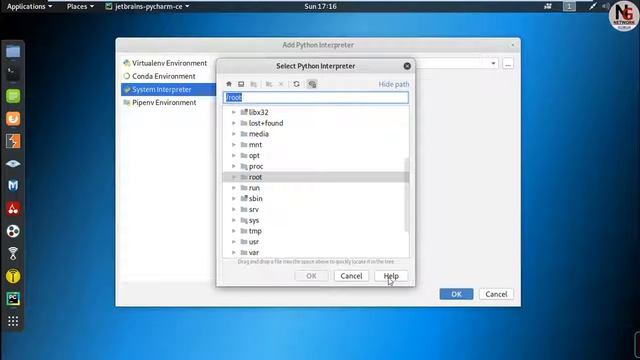Image resolution: width=640 pixels, height=360 pixels.
Task: Expand the root folder
Action: click(x=234, y=177)
